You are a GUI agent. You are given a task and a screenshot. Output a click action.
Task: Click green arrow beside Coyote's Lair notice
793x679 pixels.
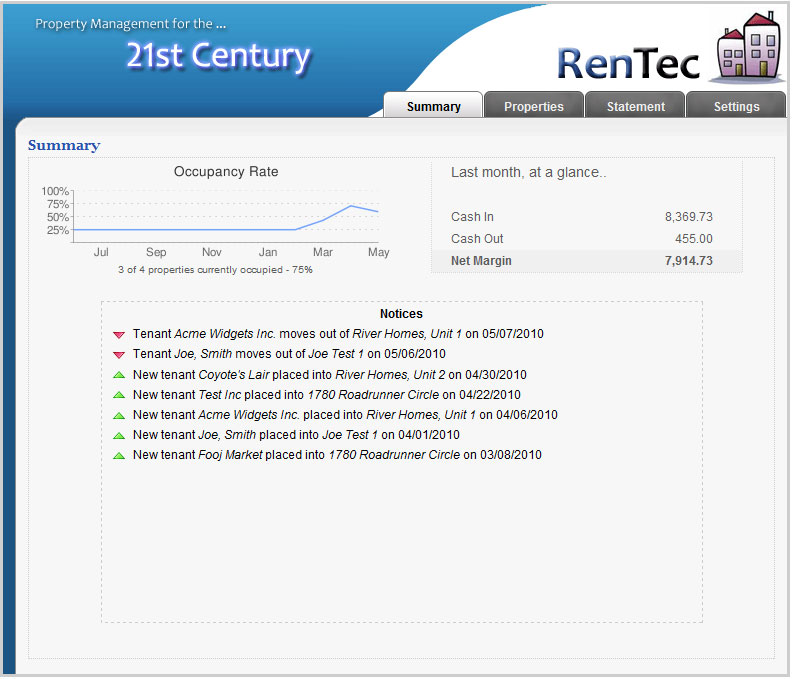(x=119, y=375)
